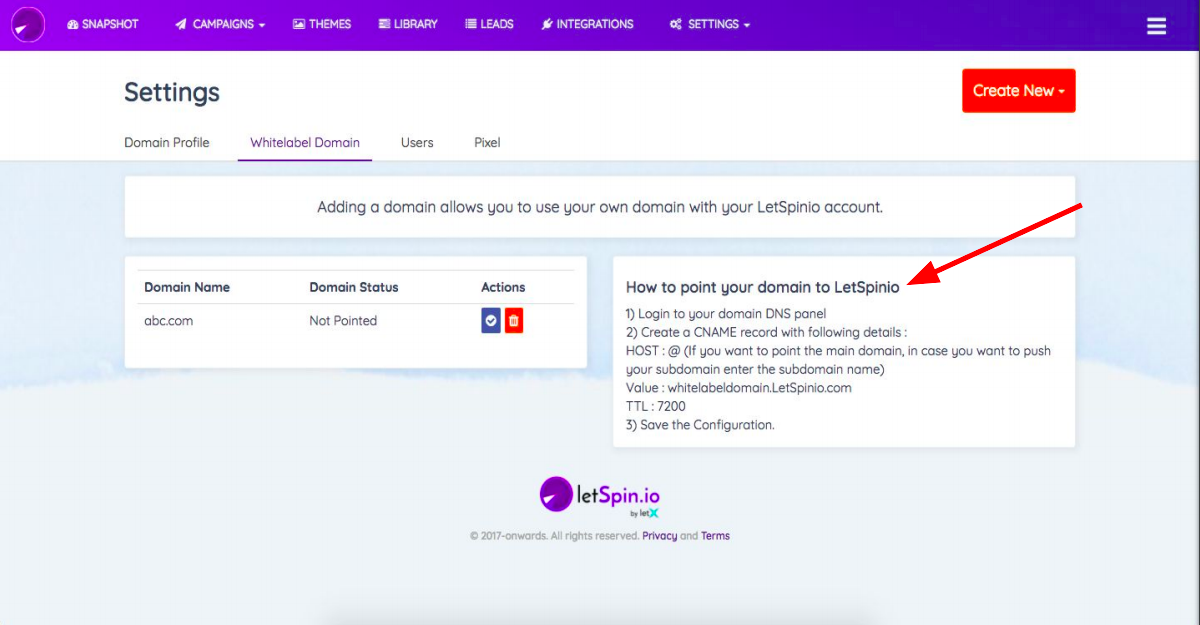Click the 'How to point your domain' heading
Image resolution: width=1200 pixels, height=625 pixels.
762,287
